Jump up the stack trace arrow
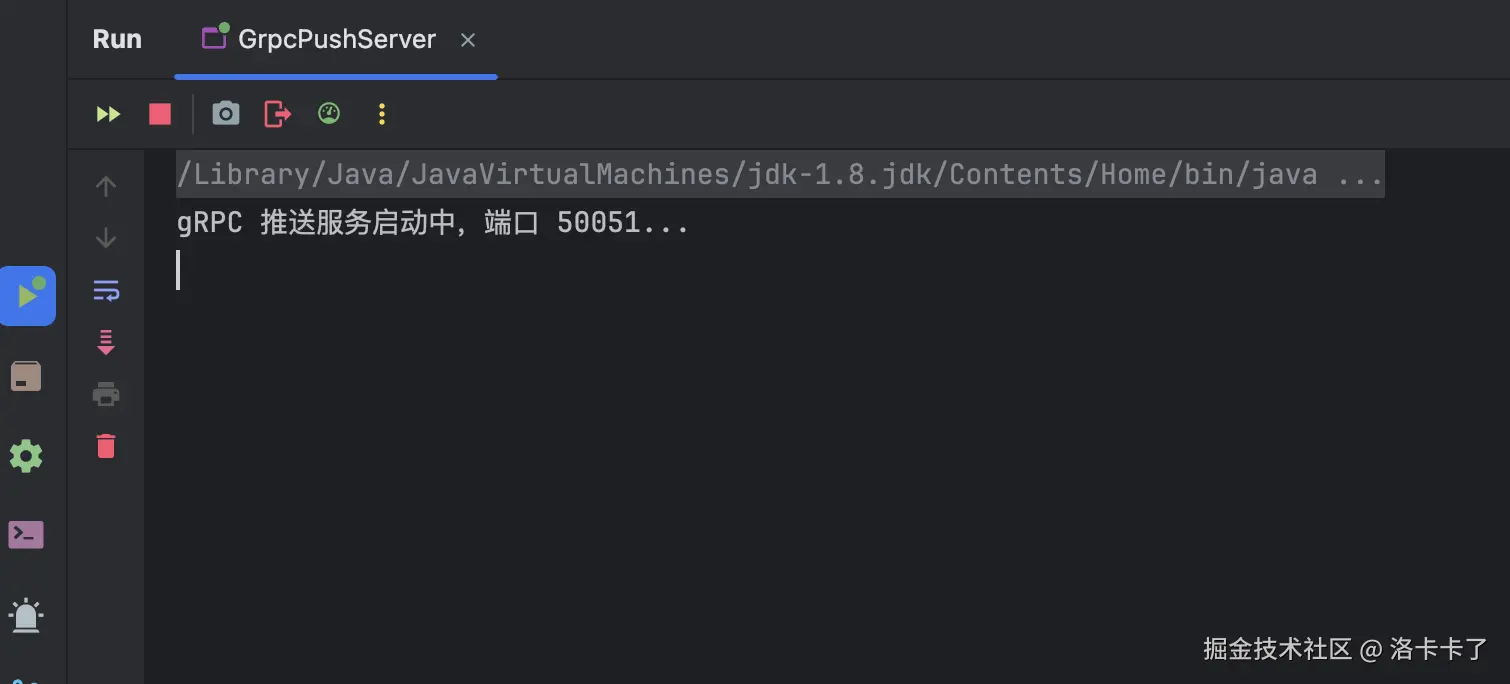Viewport: 1510px width, 684px height. pyautogui.click(x=106, y=186)
